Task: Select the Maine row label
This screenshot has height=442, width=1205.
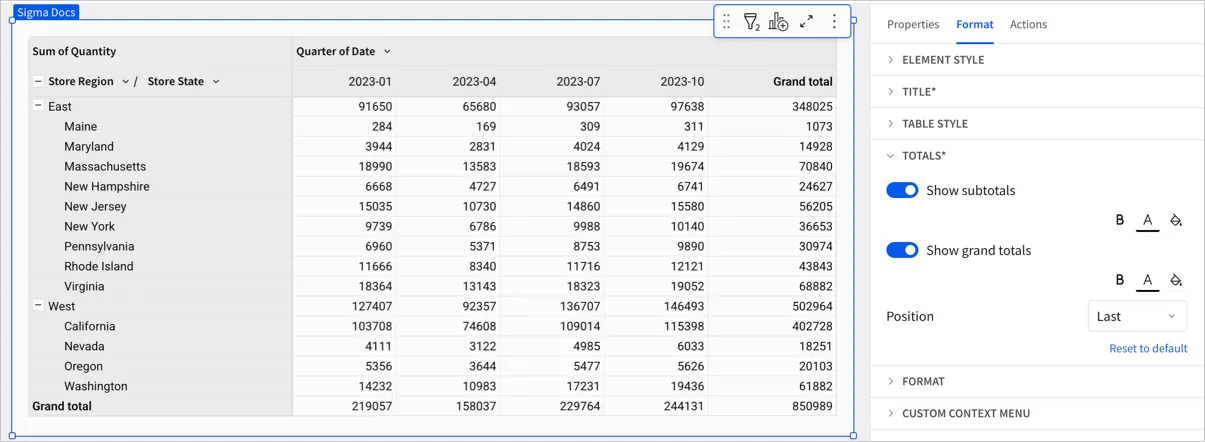Action: point(81,126)
